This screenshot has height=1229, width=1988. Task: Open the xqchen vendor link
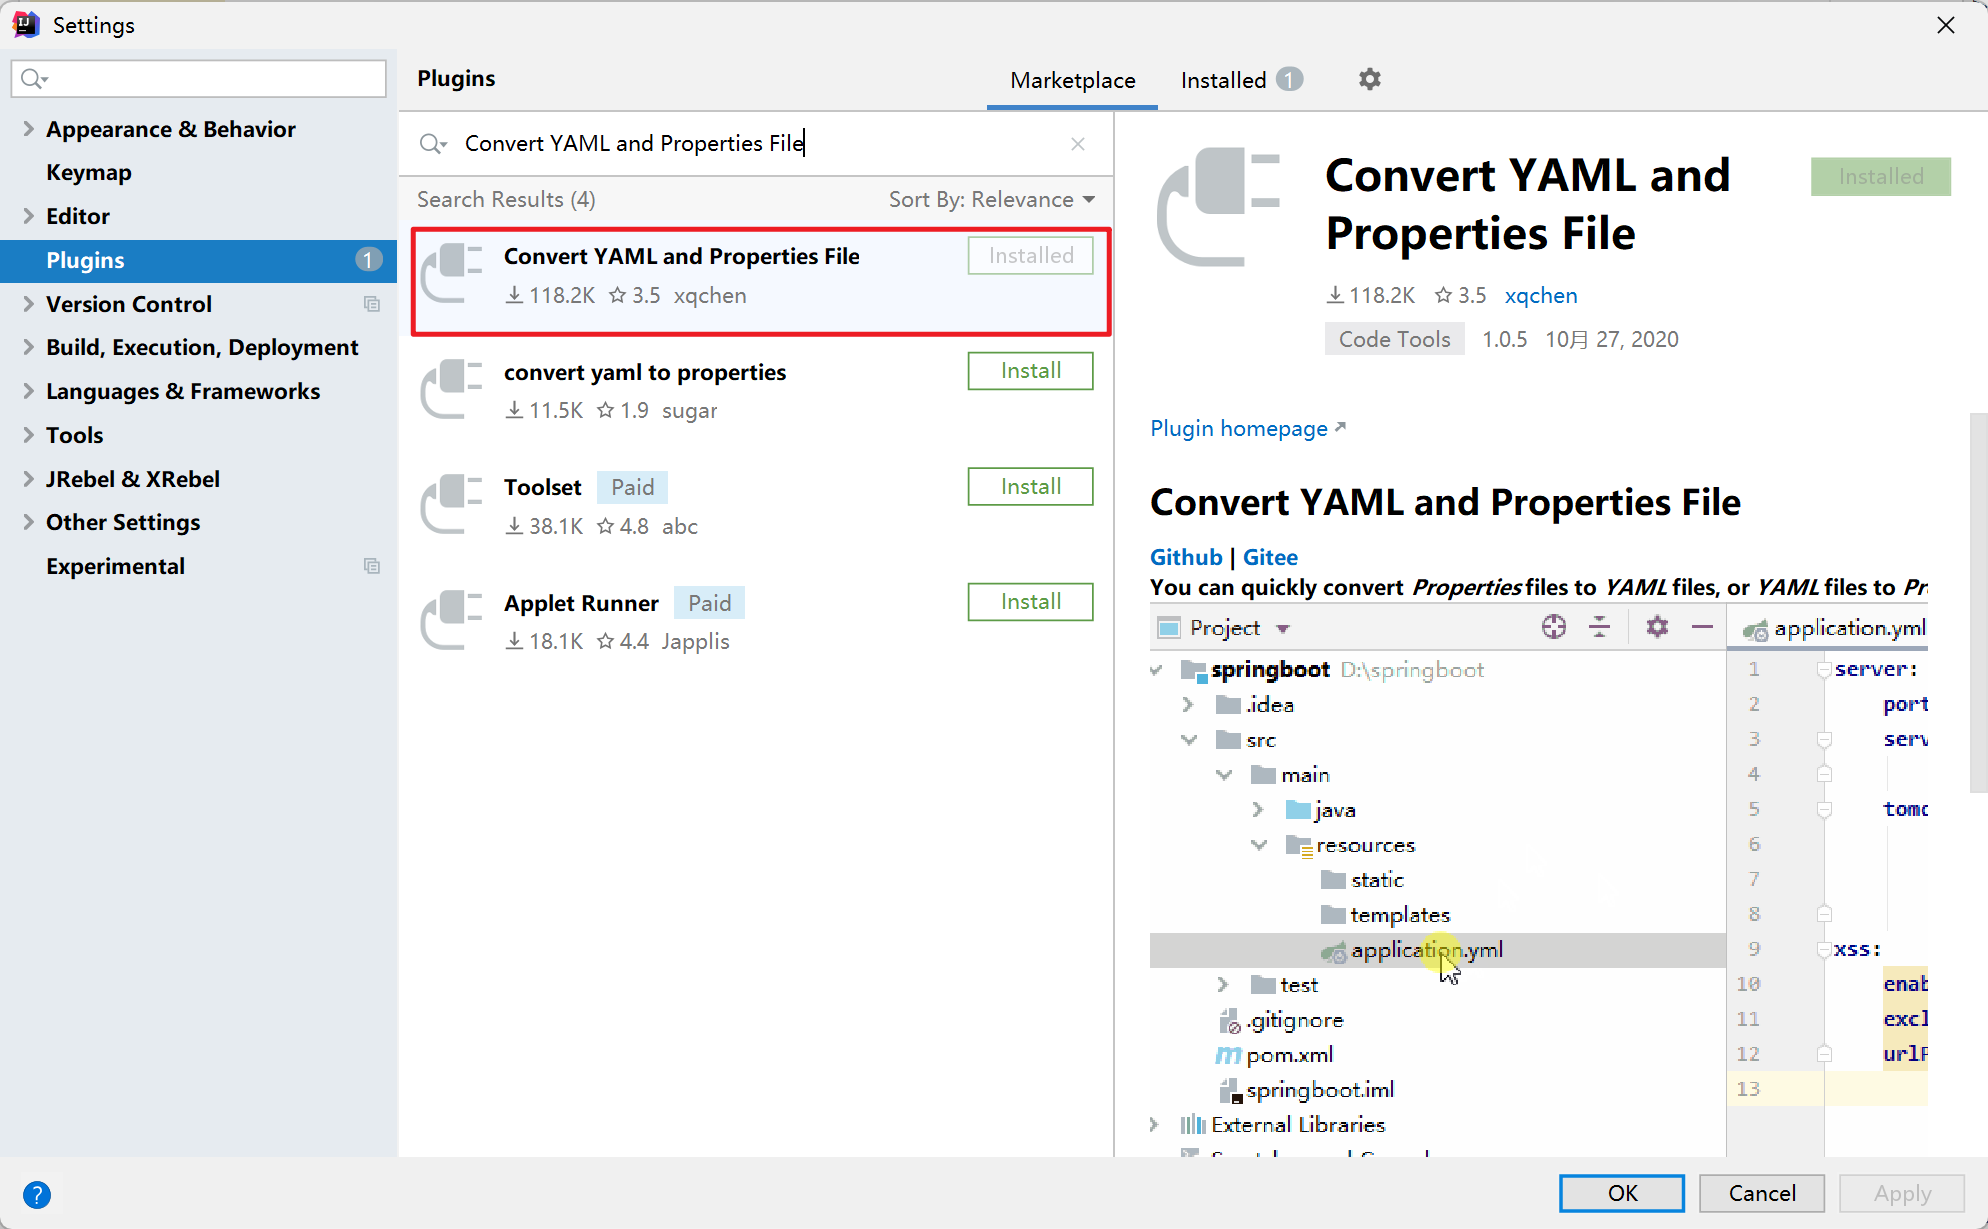(x=1541, y=295)
